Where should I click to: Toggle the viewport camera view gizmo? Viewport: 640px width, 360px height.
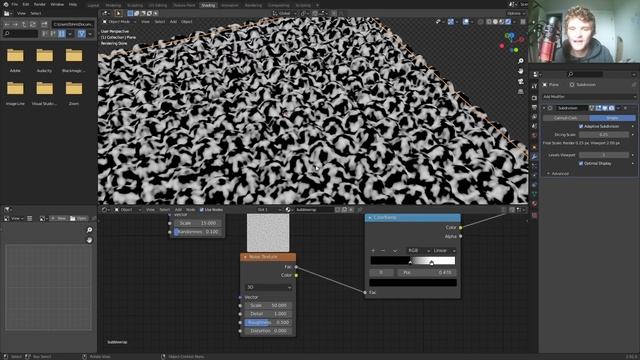520,81
